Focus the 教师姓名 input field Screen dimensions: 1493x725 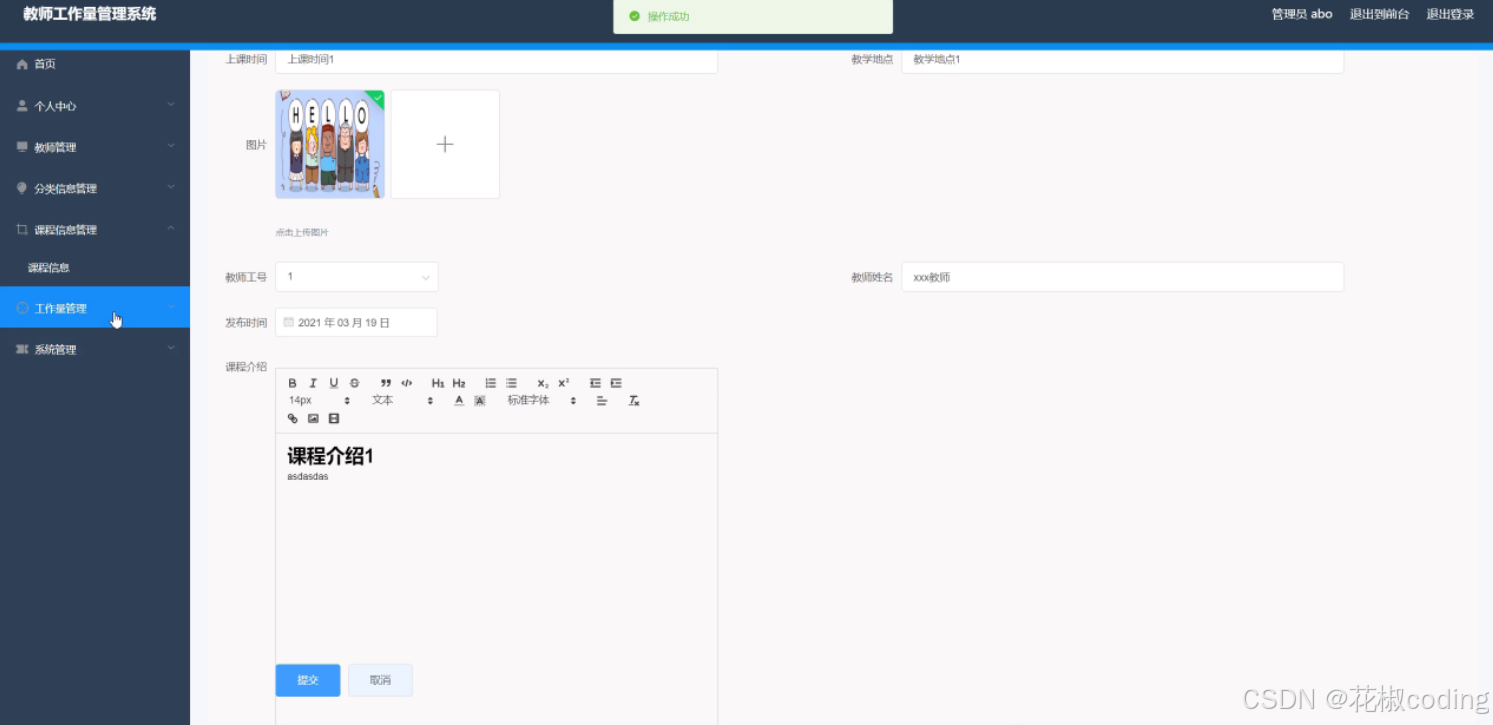(1122, 277)
